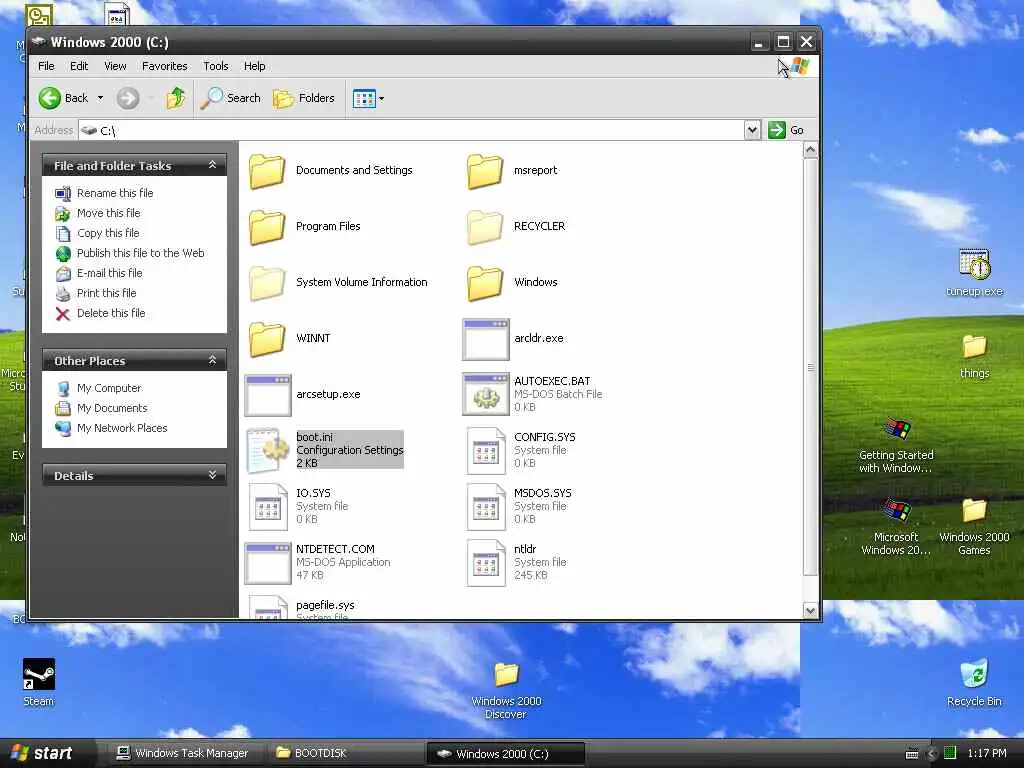Select the IO.SYS file icon

click(267, 507)
